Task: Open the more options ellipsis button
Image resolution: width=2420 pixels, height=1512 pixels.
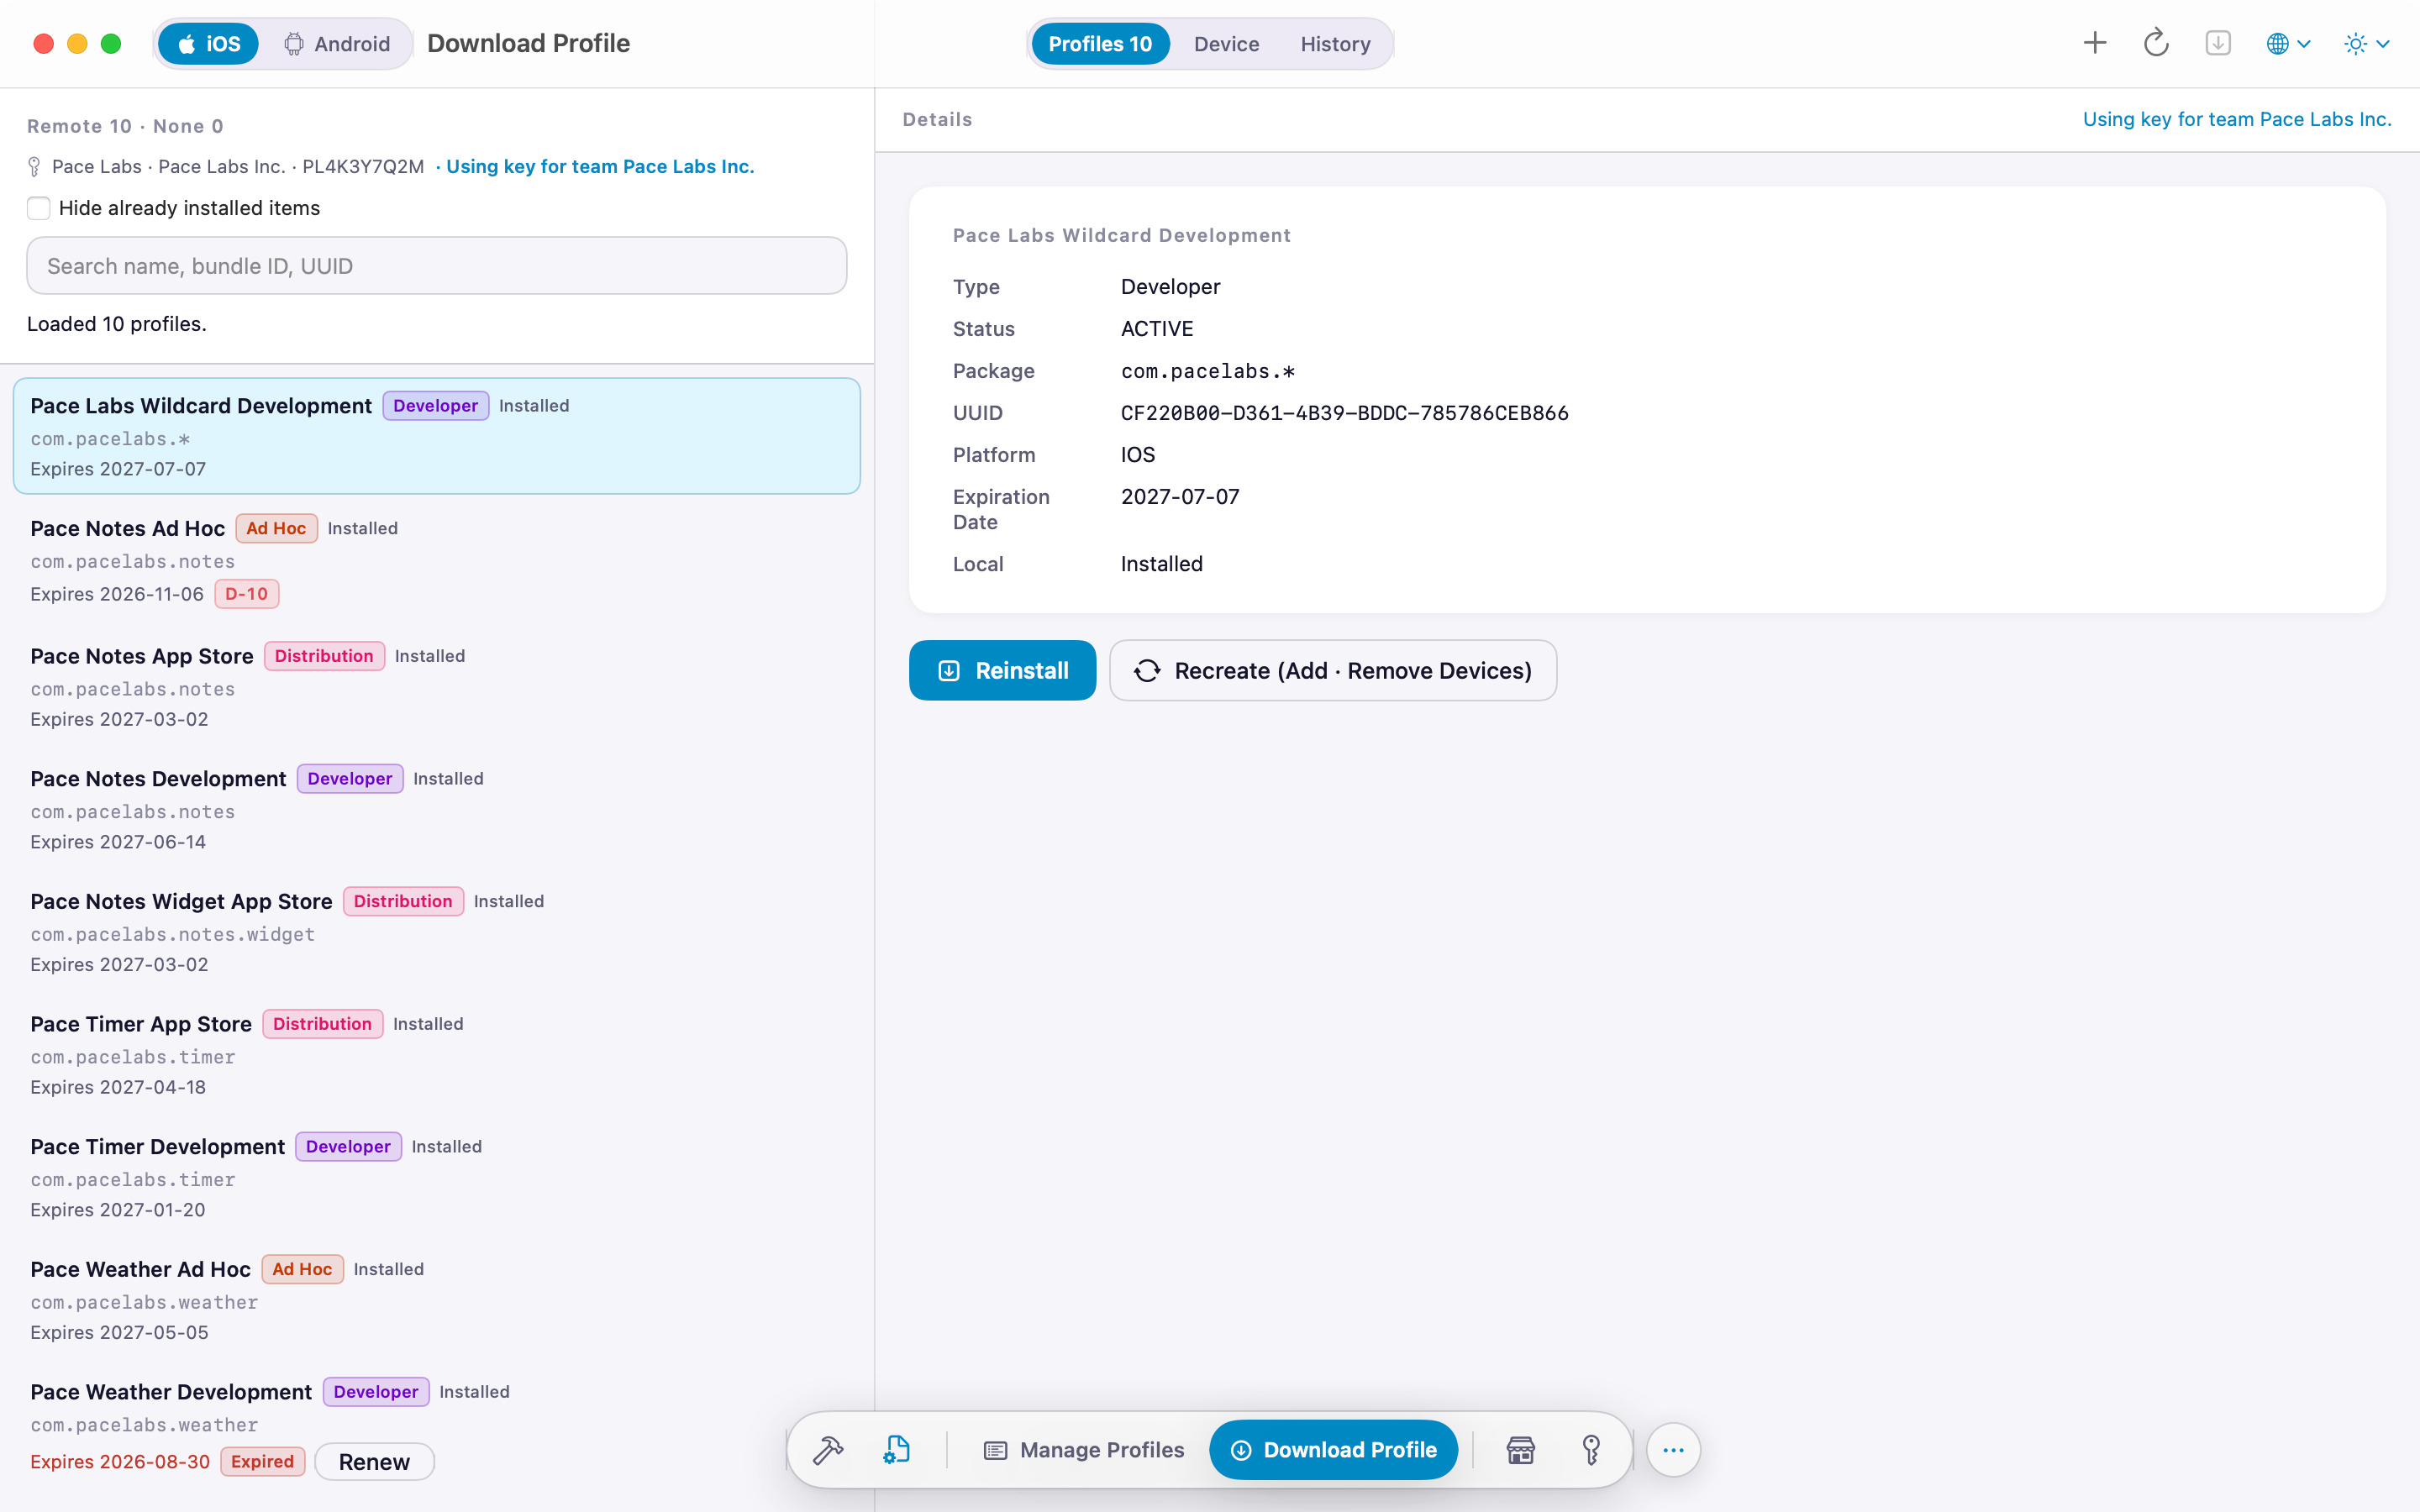Action: click(1673, 1450)
